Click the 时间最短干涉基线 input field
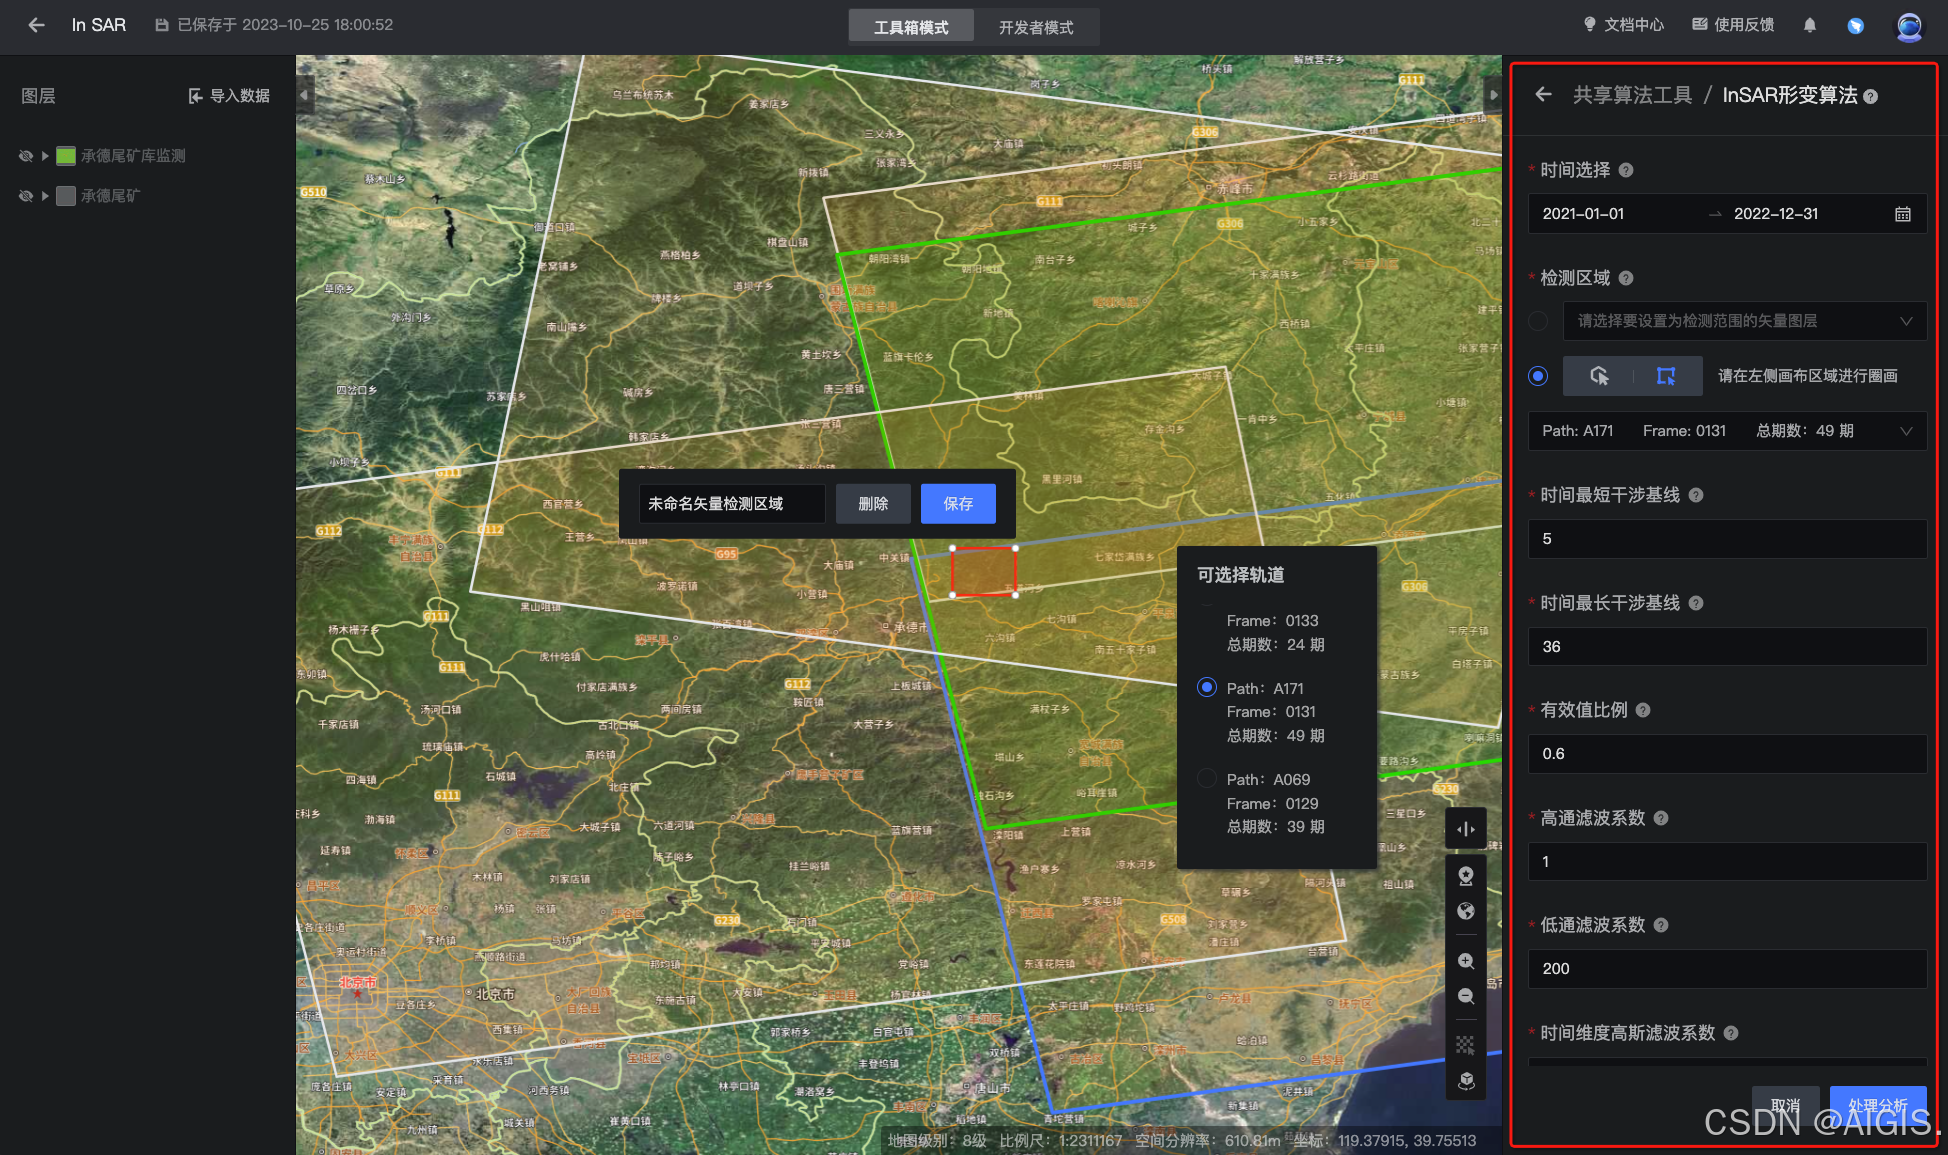Viewport: 1948px width, 1155px height. coord(1726,539)
